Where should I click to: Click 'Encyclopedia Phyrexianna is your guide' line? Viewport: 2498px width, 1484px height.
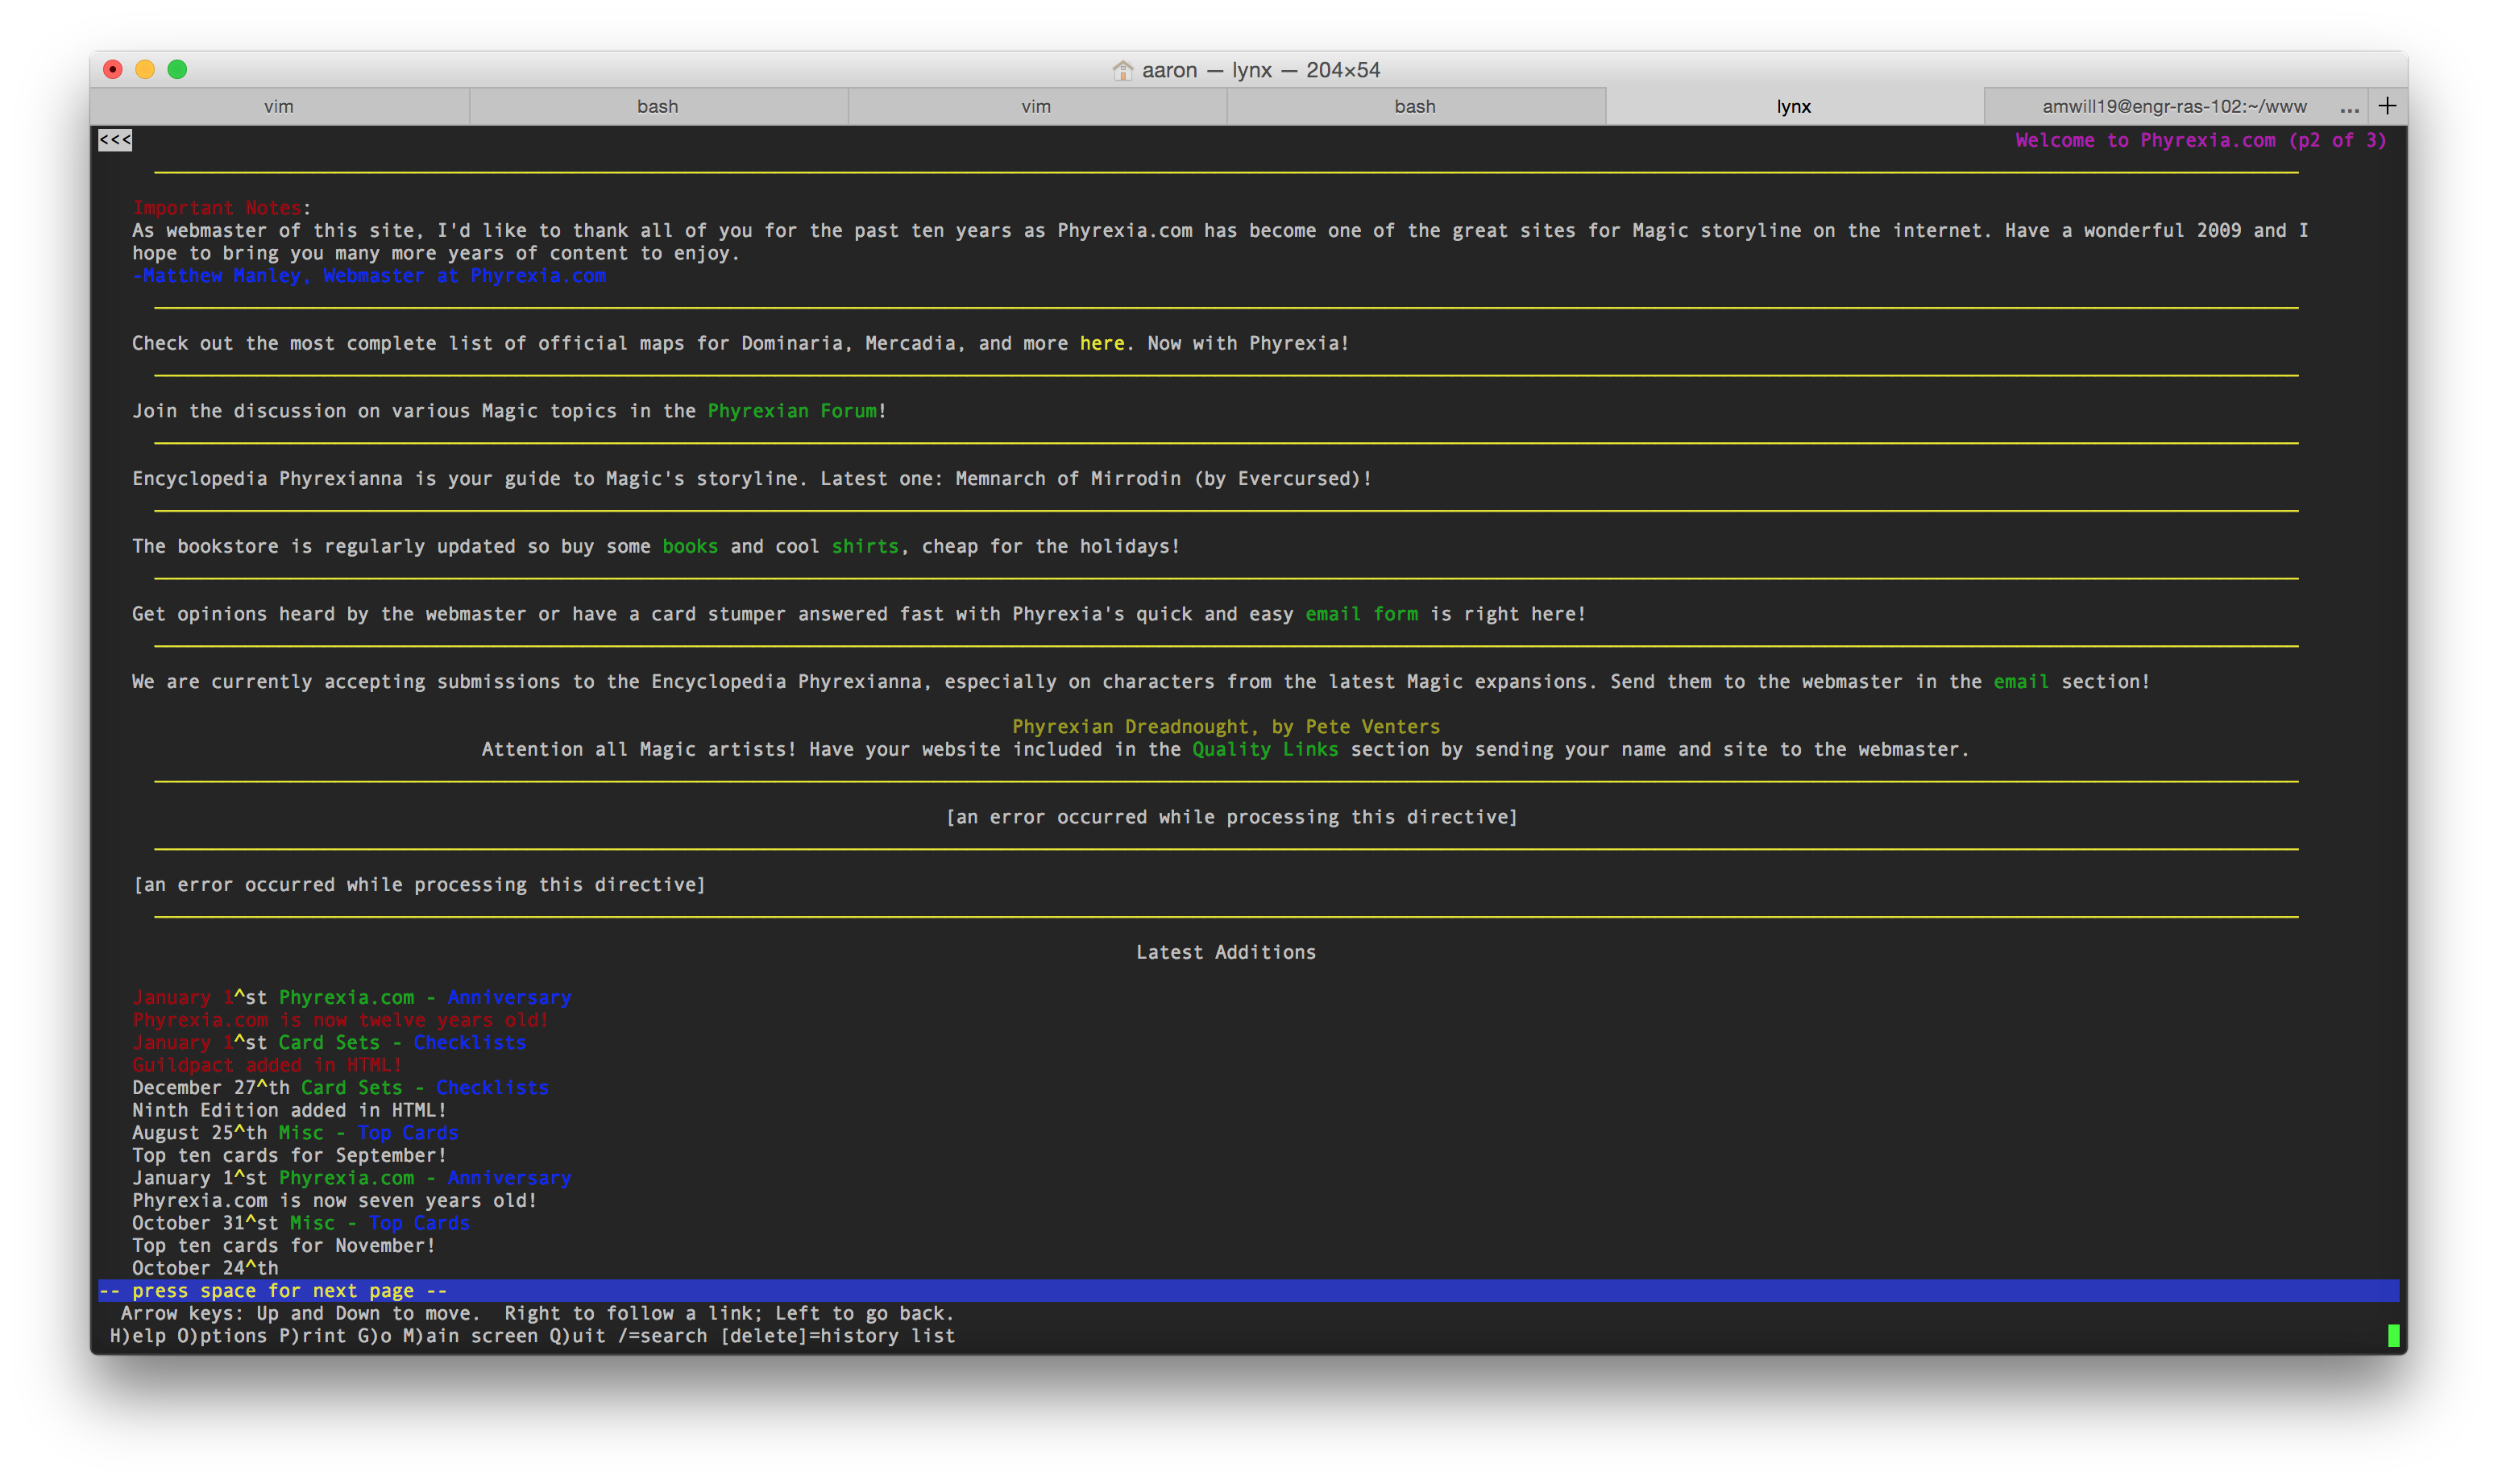(752, 479)
